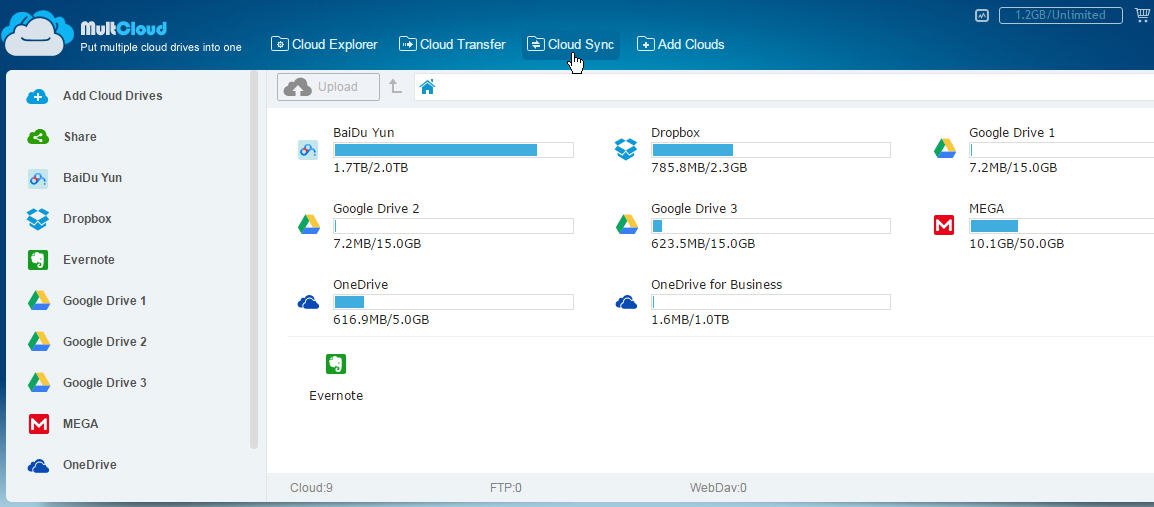The height and width of the screenshot is (507, 1154).
Task: Click Add Cloud Drives label in sidebar
Action: tap(113, 96)
